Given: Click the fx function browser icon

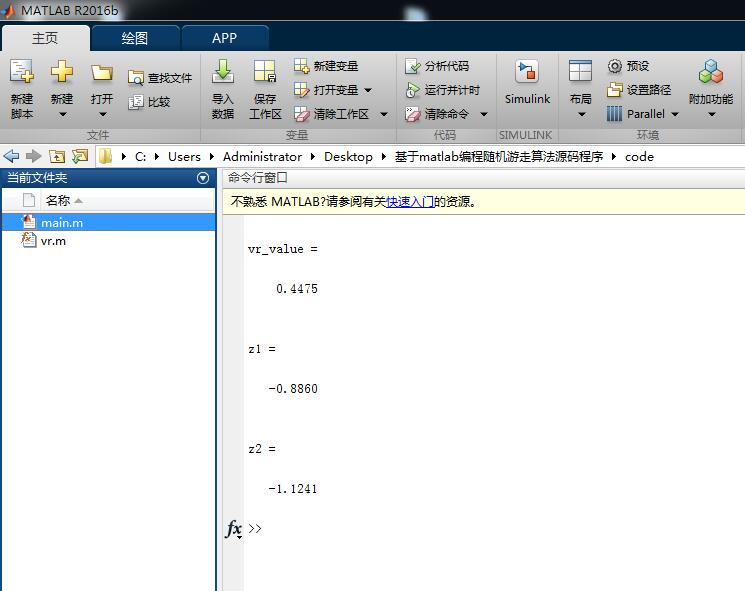Looking at the screenshot, I should (233, 528).
